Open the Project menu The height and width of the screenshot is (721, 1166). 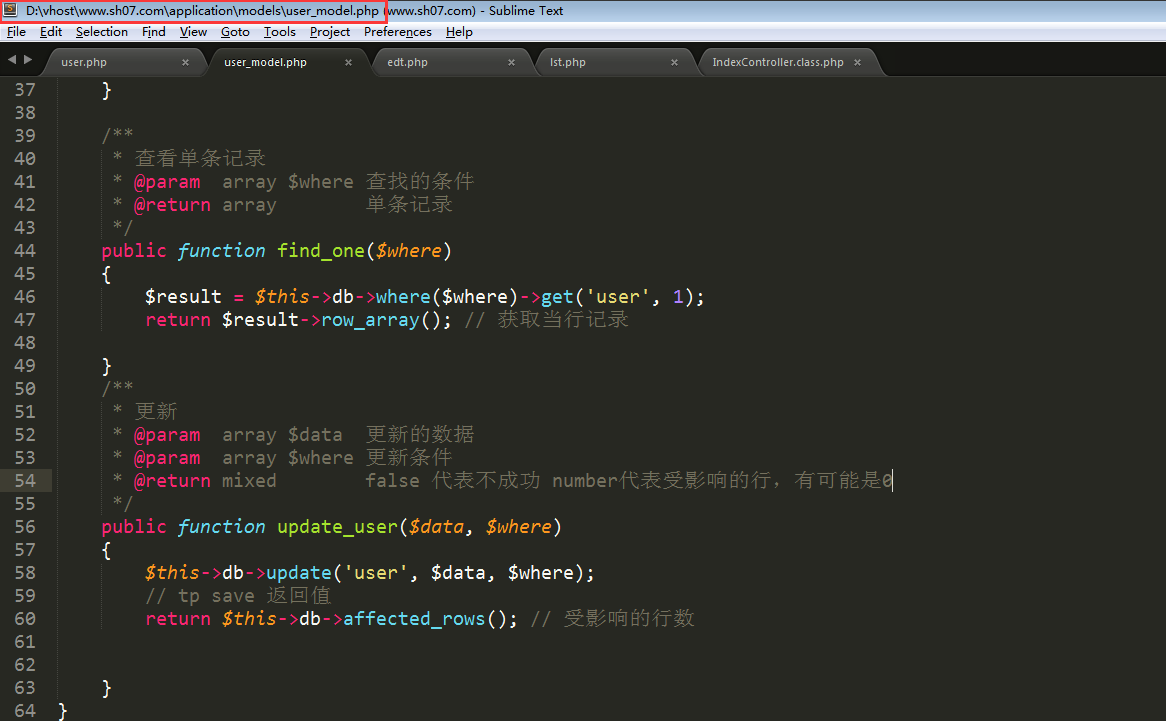point(330,32)
